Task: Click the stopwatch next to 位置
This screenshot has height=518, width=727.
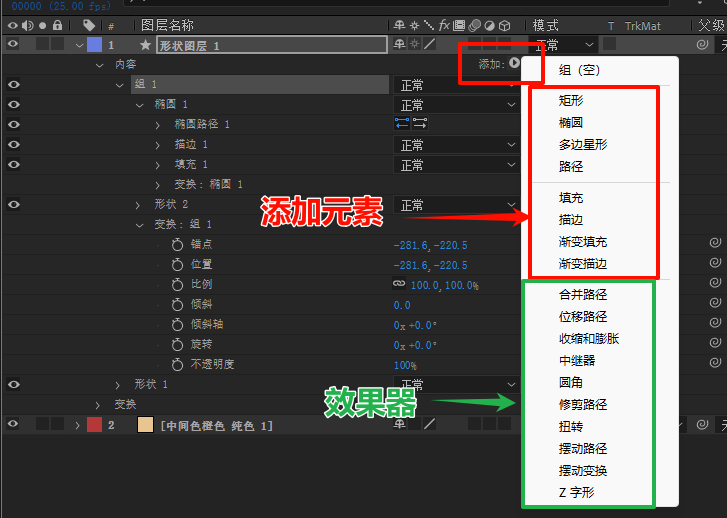Action: pos(177,264)
